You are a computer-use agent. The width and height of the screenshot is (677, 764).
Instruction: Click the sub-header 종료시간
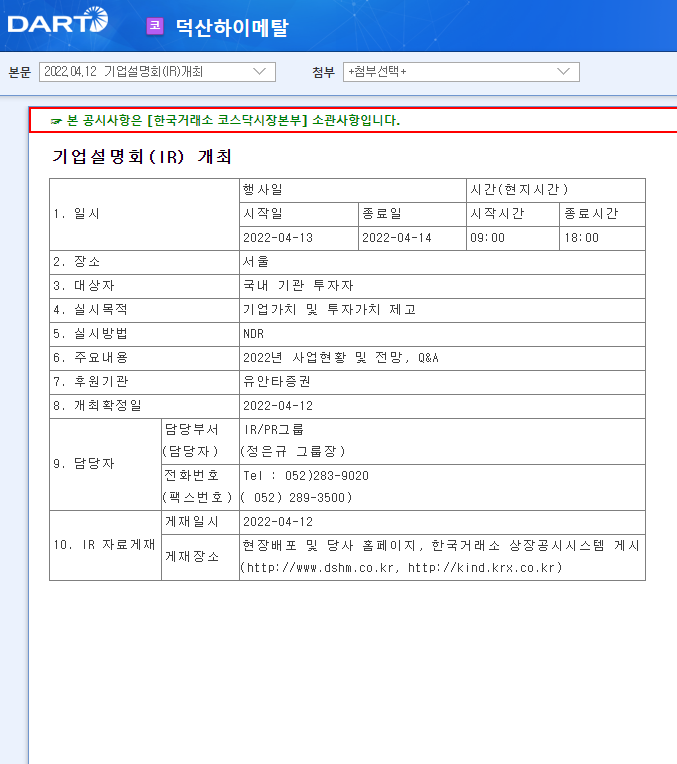tap(591, 213)
